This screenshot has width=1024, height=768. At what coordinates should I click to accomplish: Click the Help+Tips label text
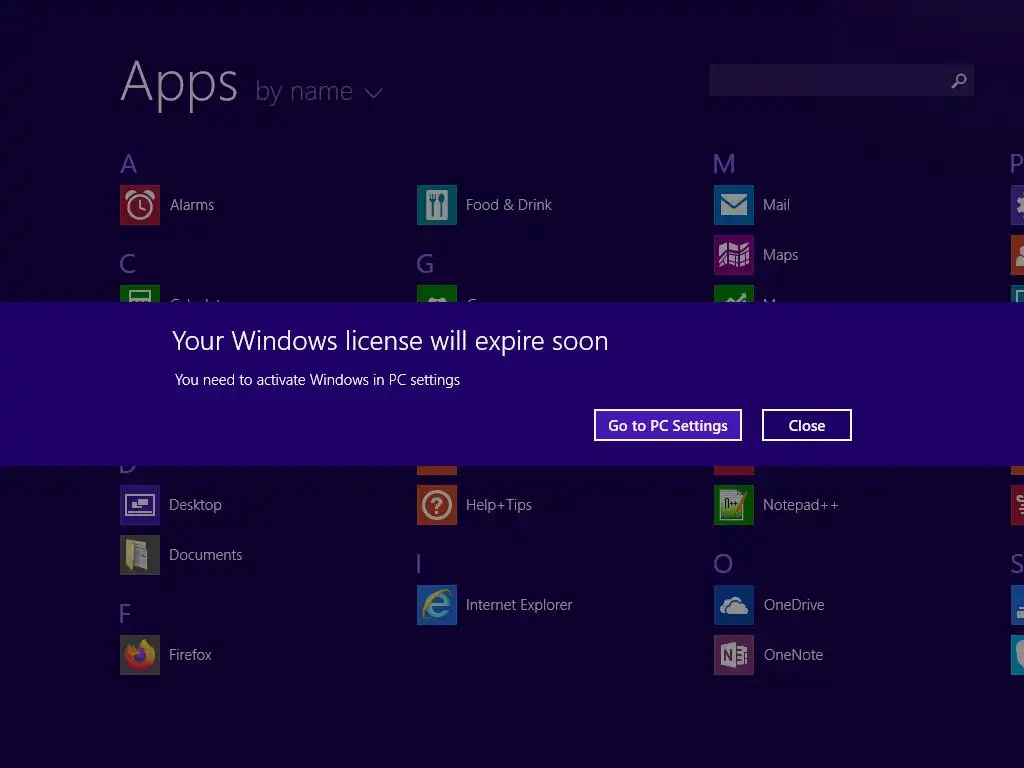499,505
